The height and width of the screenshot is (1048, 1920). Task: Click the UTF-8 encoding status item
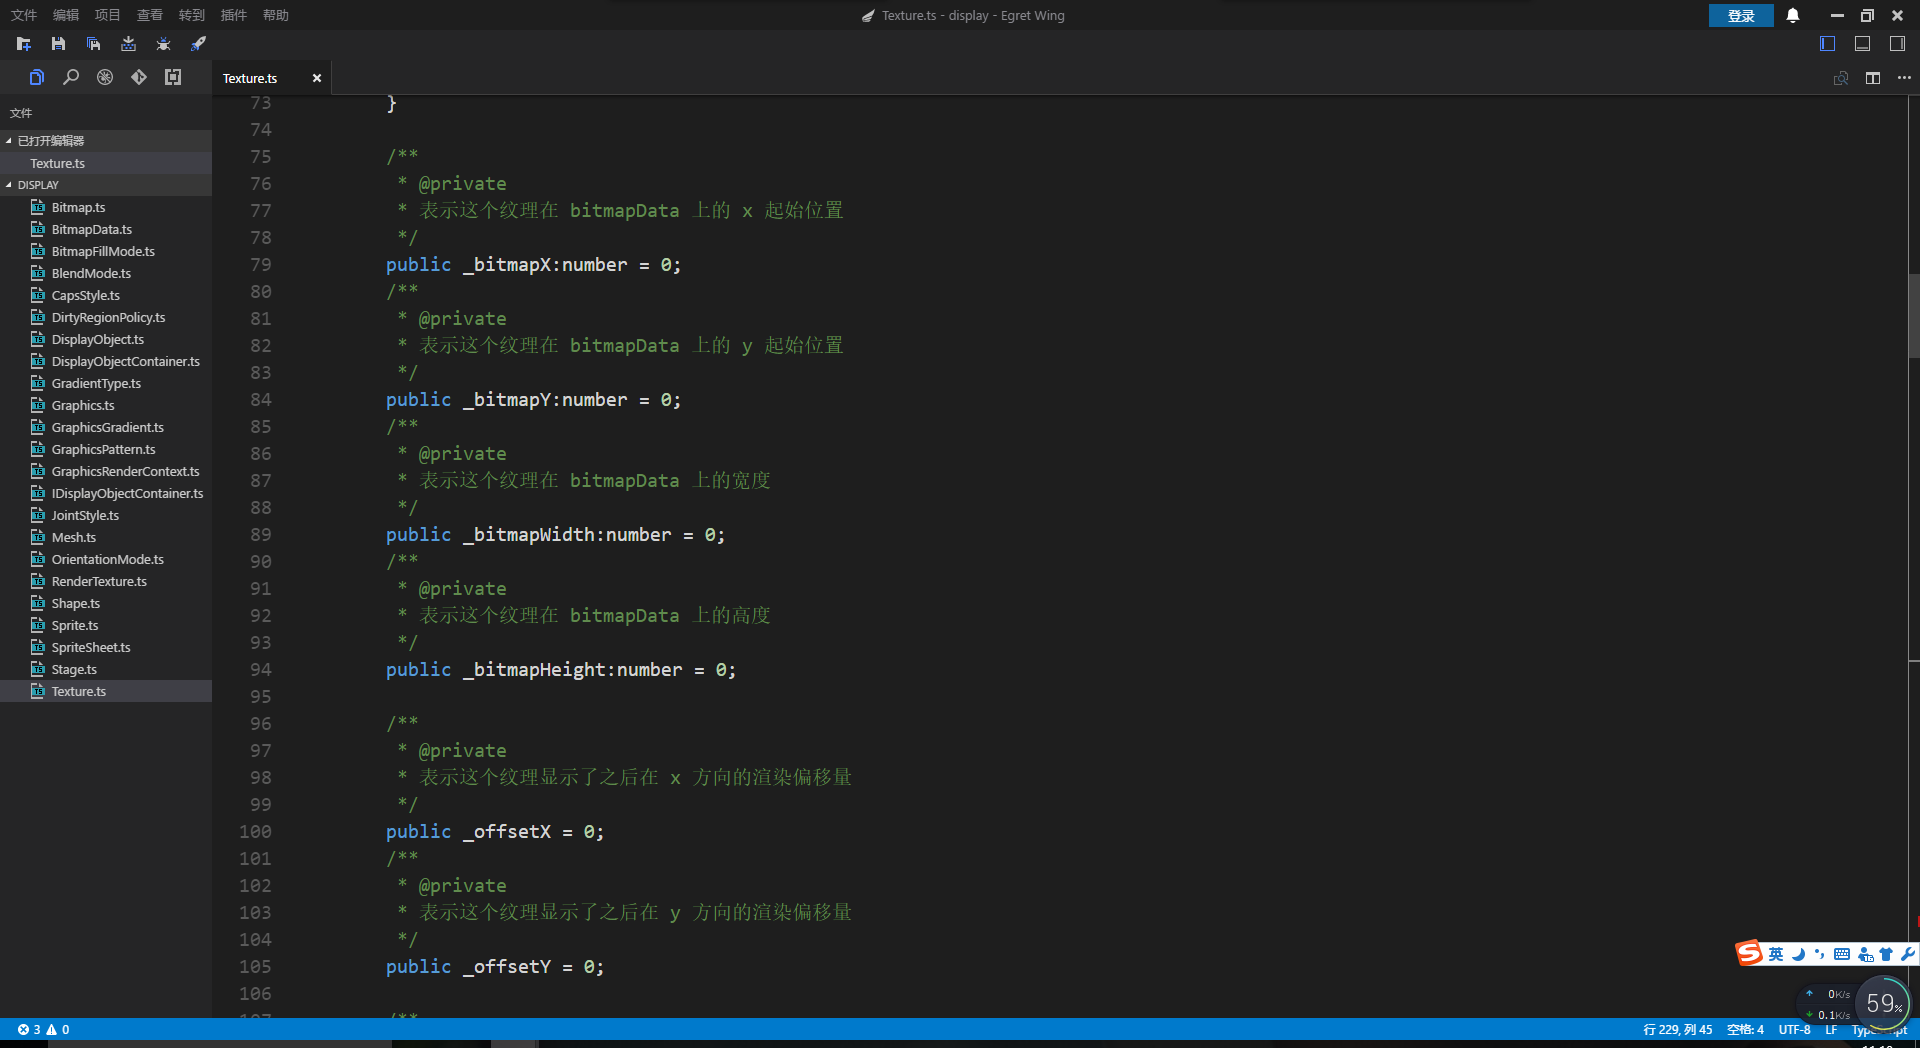[1794, 1029]
